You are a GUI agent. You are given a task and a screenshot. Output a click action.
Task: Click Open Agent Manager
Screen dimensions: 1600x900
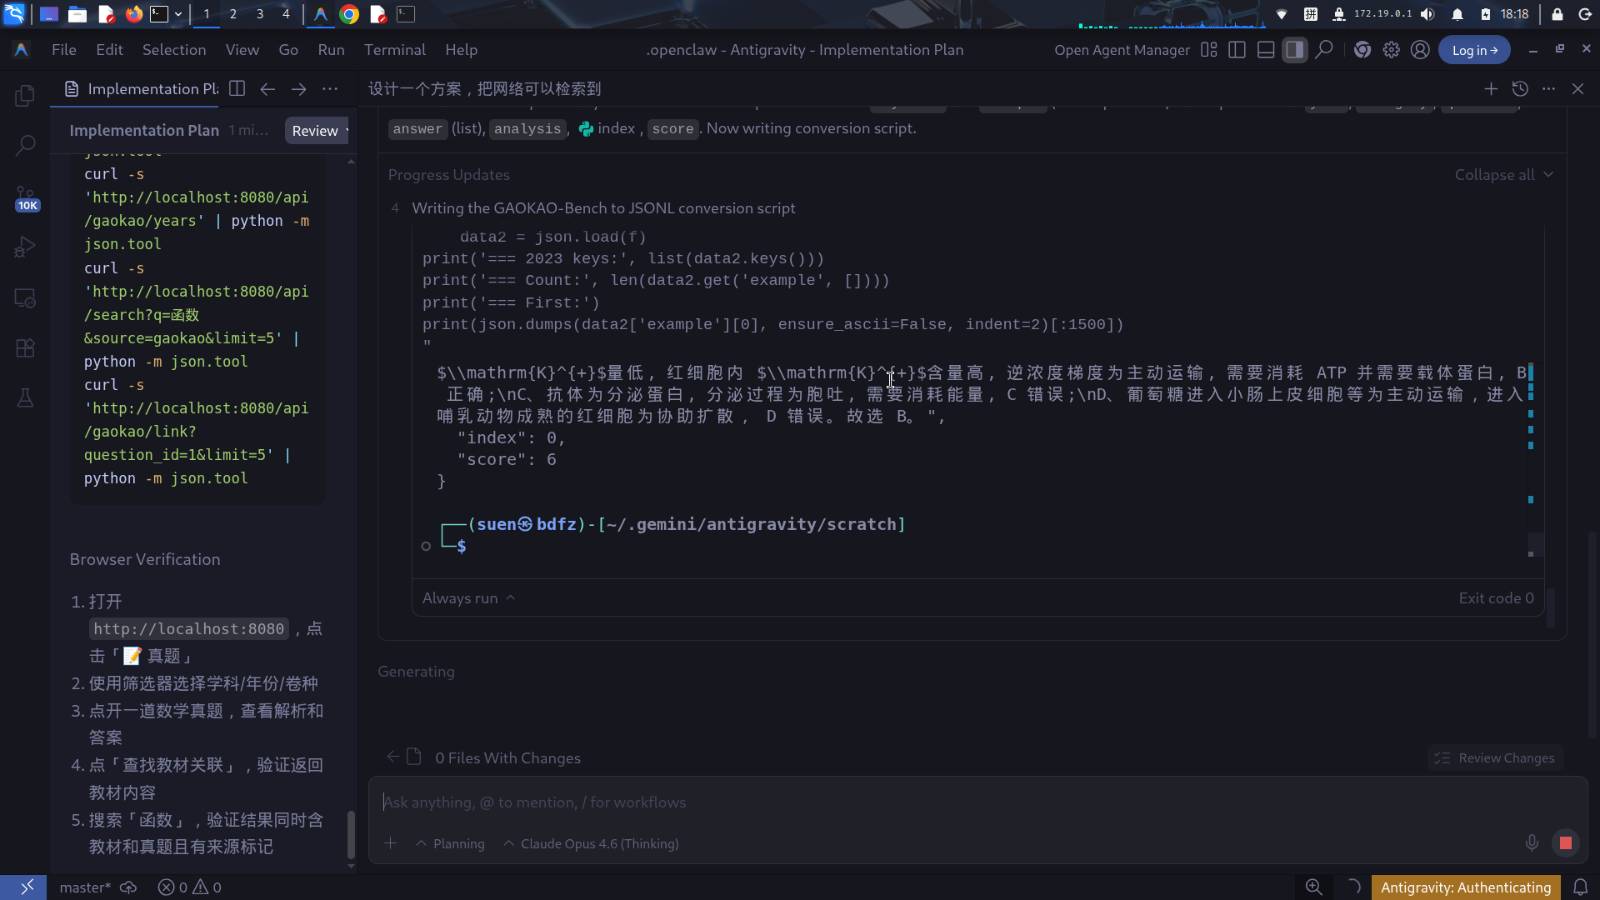pos(1121,50)
